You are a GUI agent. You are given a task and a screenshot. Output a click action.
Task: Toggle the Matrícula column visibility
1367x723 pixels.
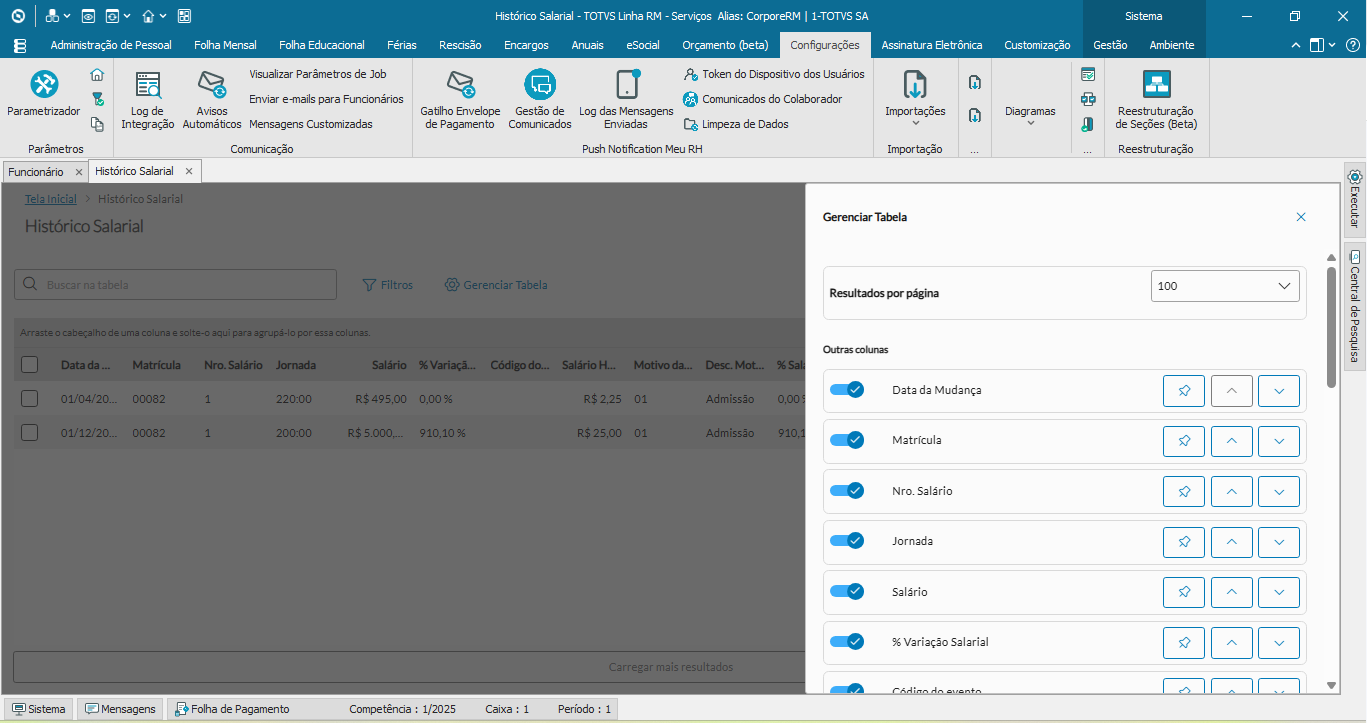[847, 440]
